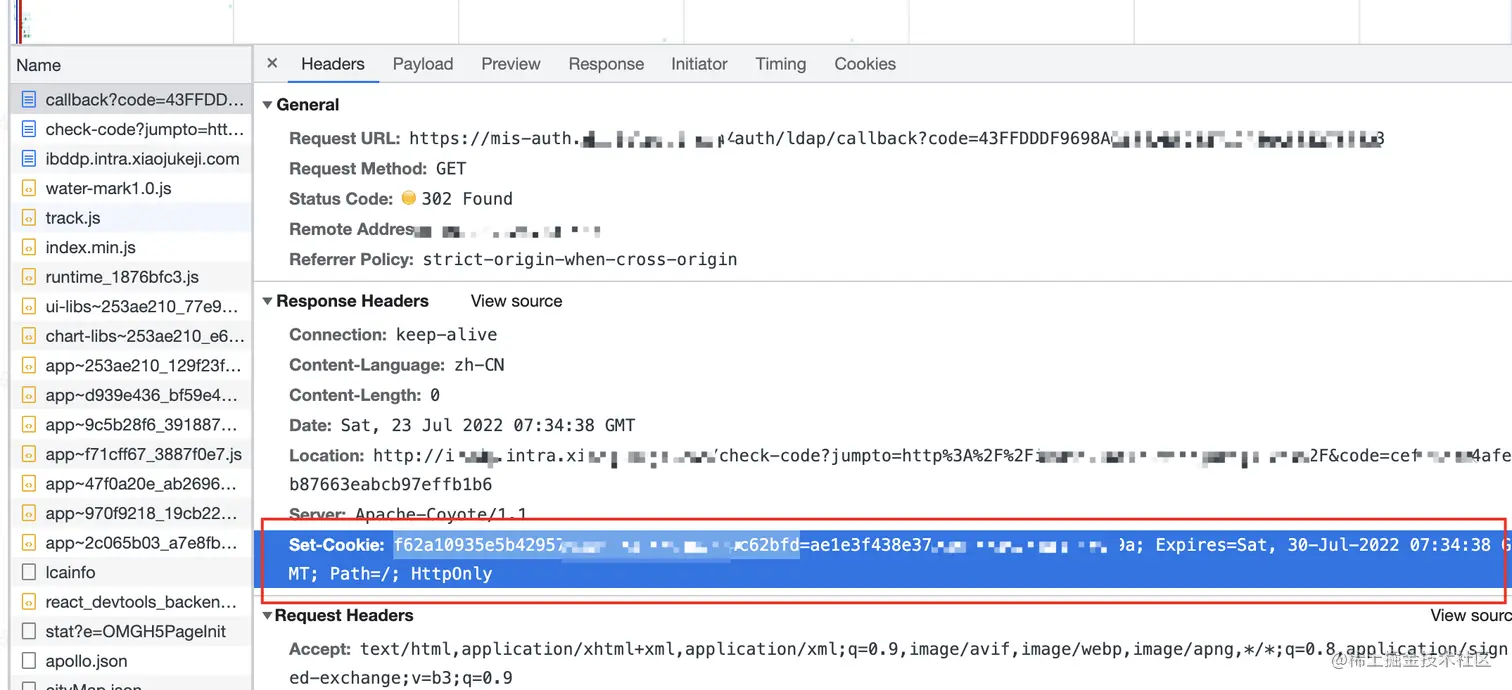The height and width of the screenshot is (690, 1512).
Task: Click the Content-Language zh-CN header
Action: 397,365
